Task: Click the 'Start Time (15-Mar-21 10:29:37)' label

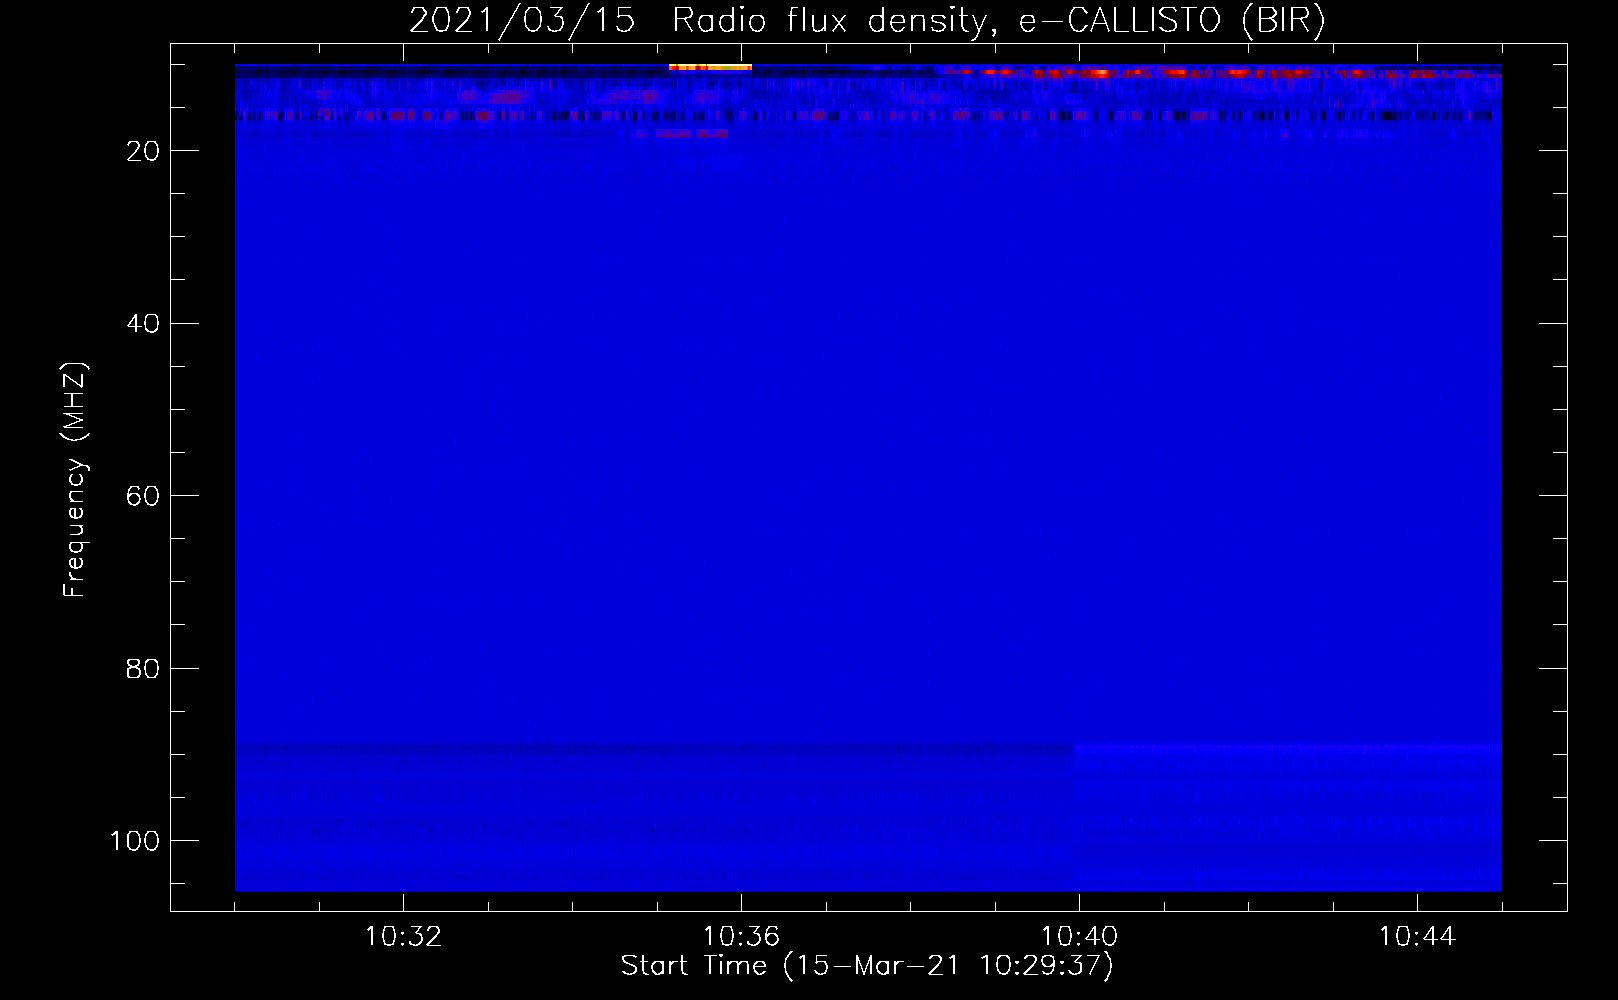Action: (867, 966)
